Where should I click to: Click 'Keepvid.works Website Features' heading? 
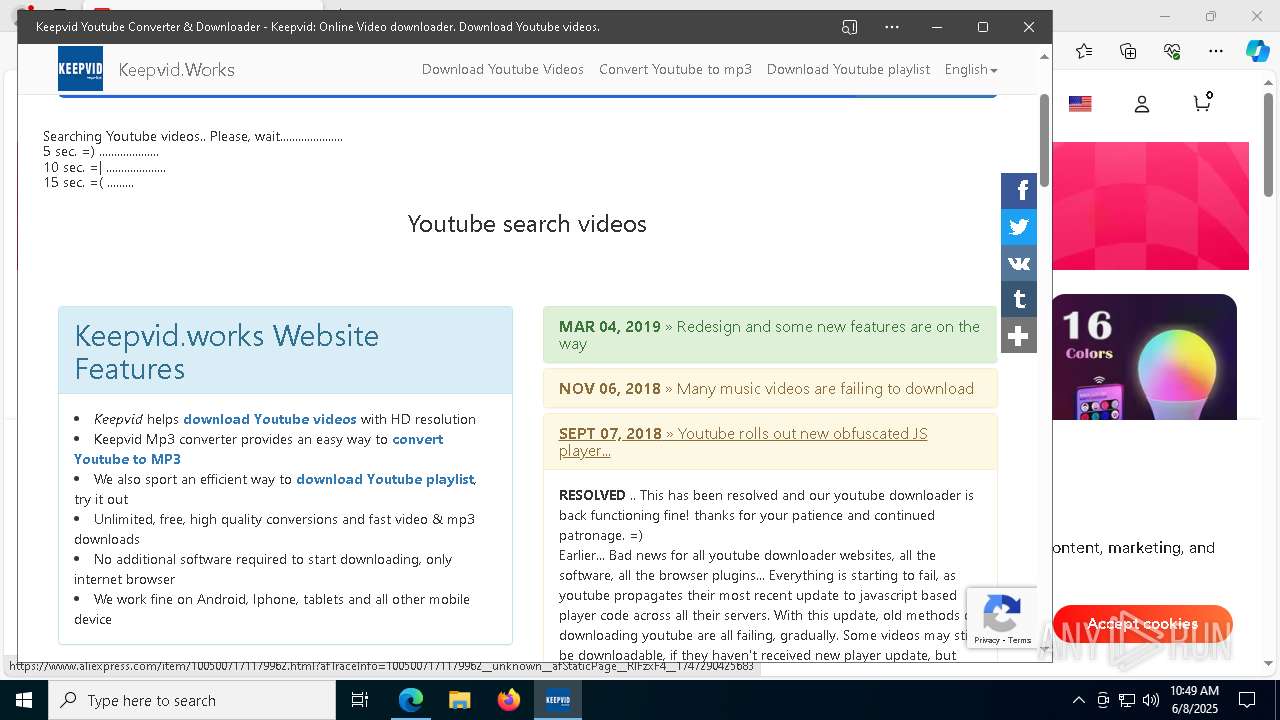(227, 351)
